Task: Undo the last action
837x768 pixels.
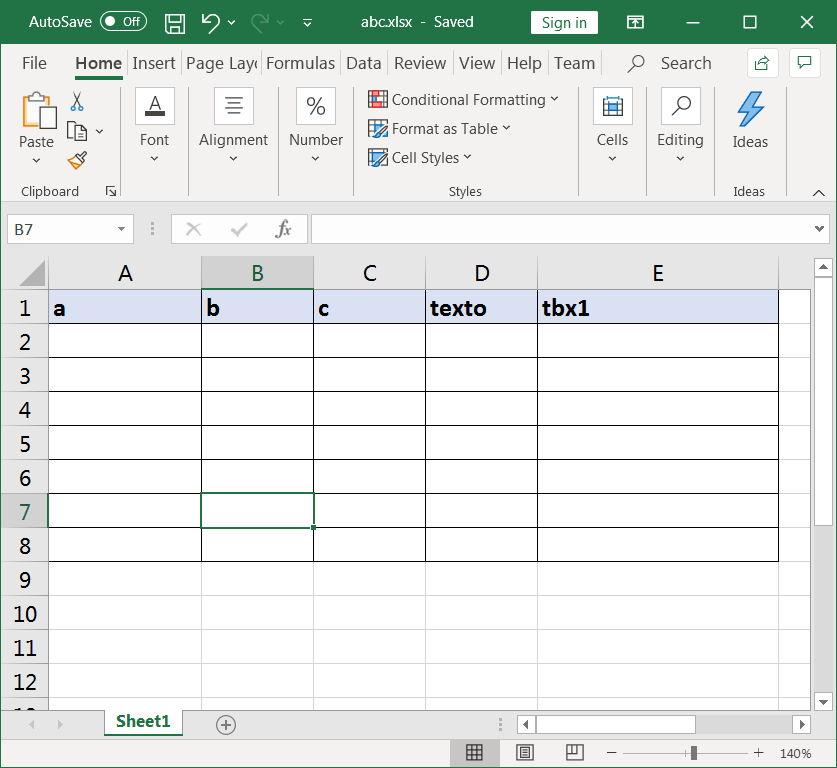Action: (210, 22)
